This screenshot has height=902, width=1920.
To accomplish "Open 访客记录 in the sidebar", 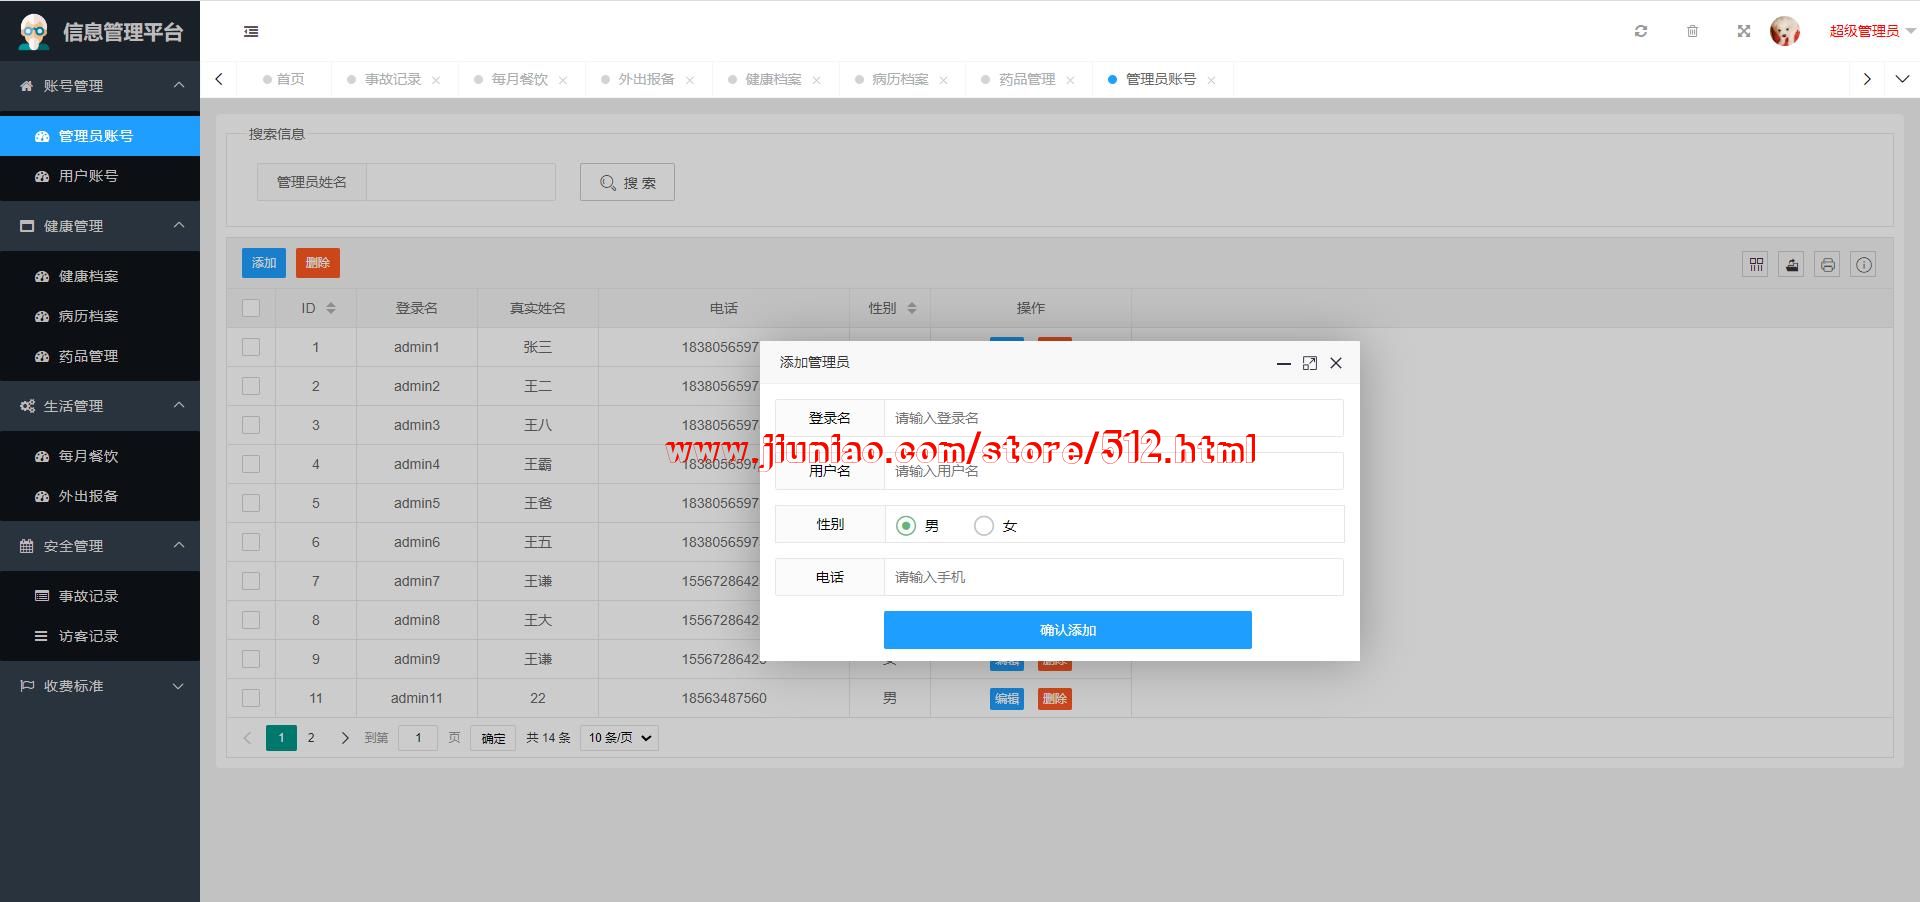I will tap(88, 636).
